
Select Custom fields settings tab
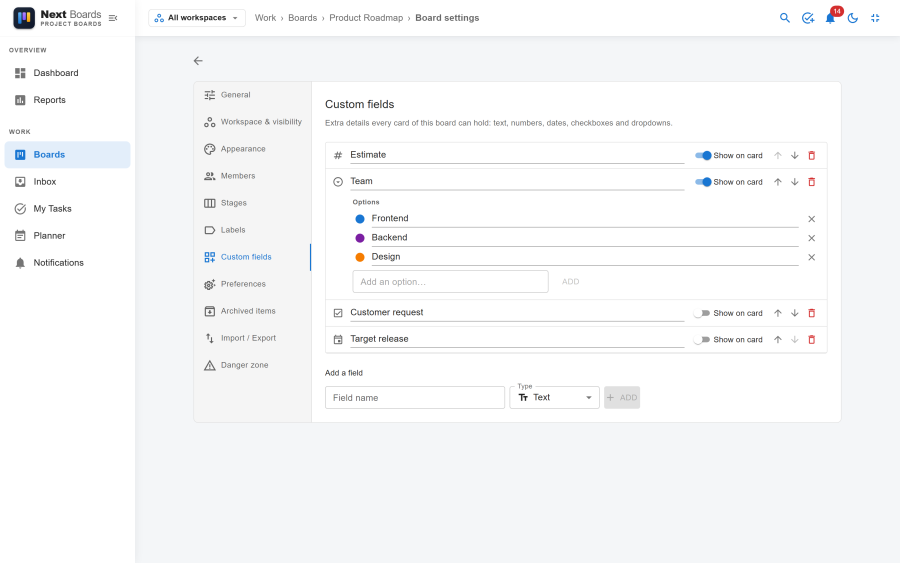coord(253,257)
